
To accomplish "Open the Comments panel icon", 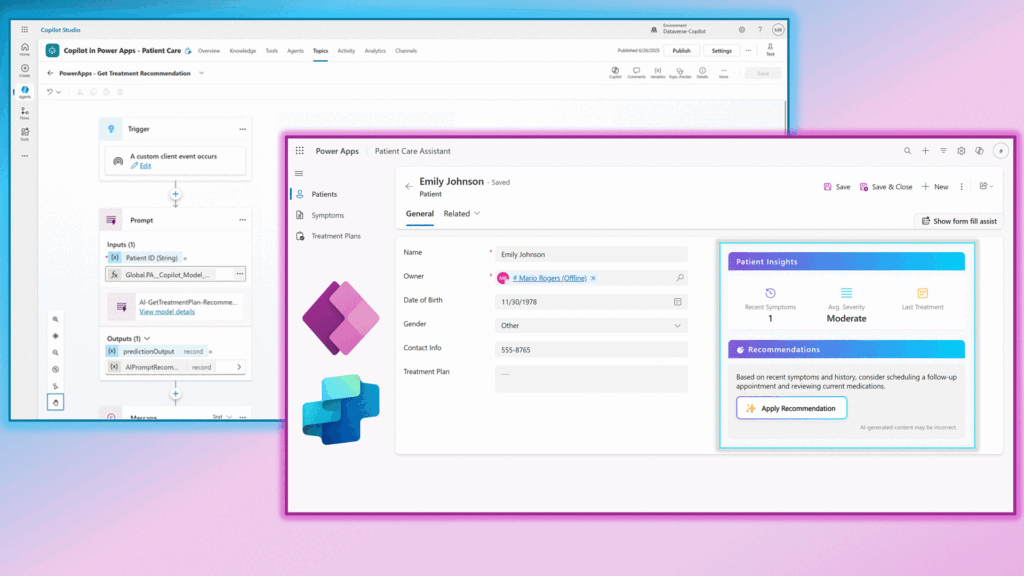I will (x=636, y=72).
